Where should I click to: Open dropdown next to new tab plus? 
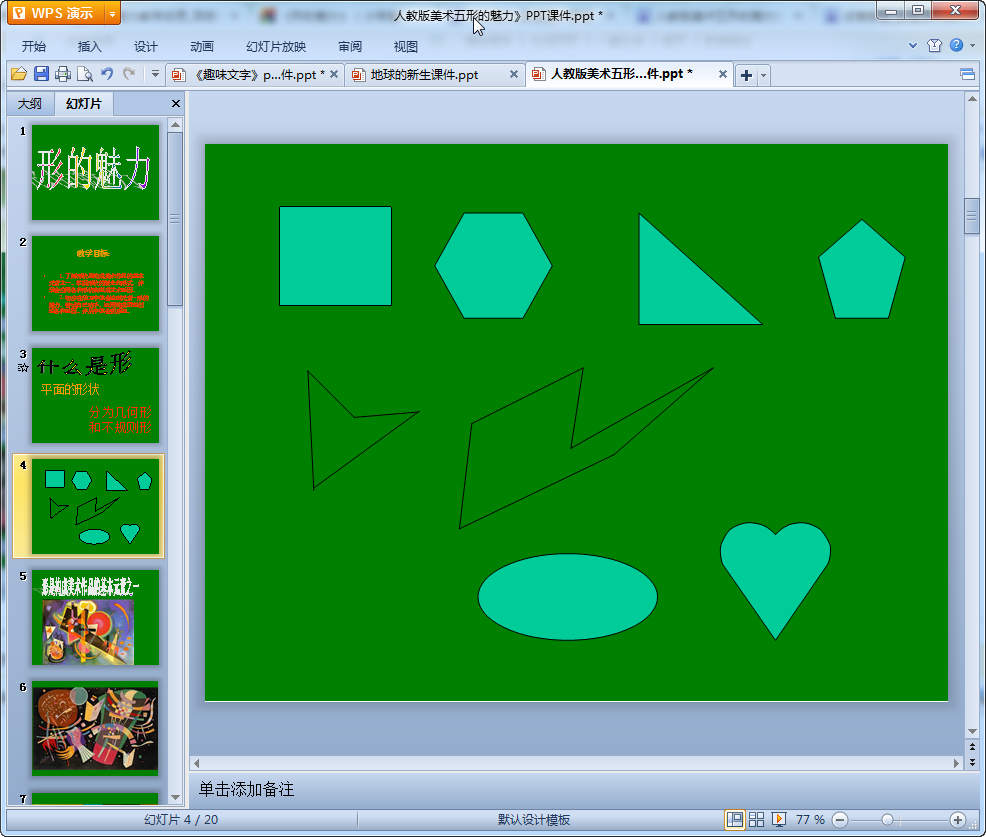click(x=763, y=75)
